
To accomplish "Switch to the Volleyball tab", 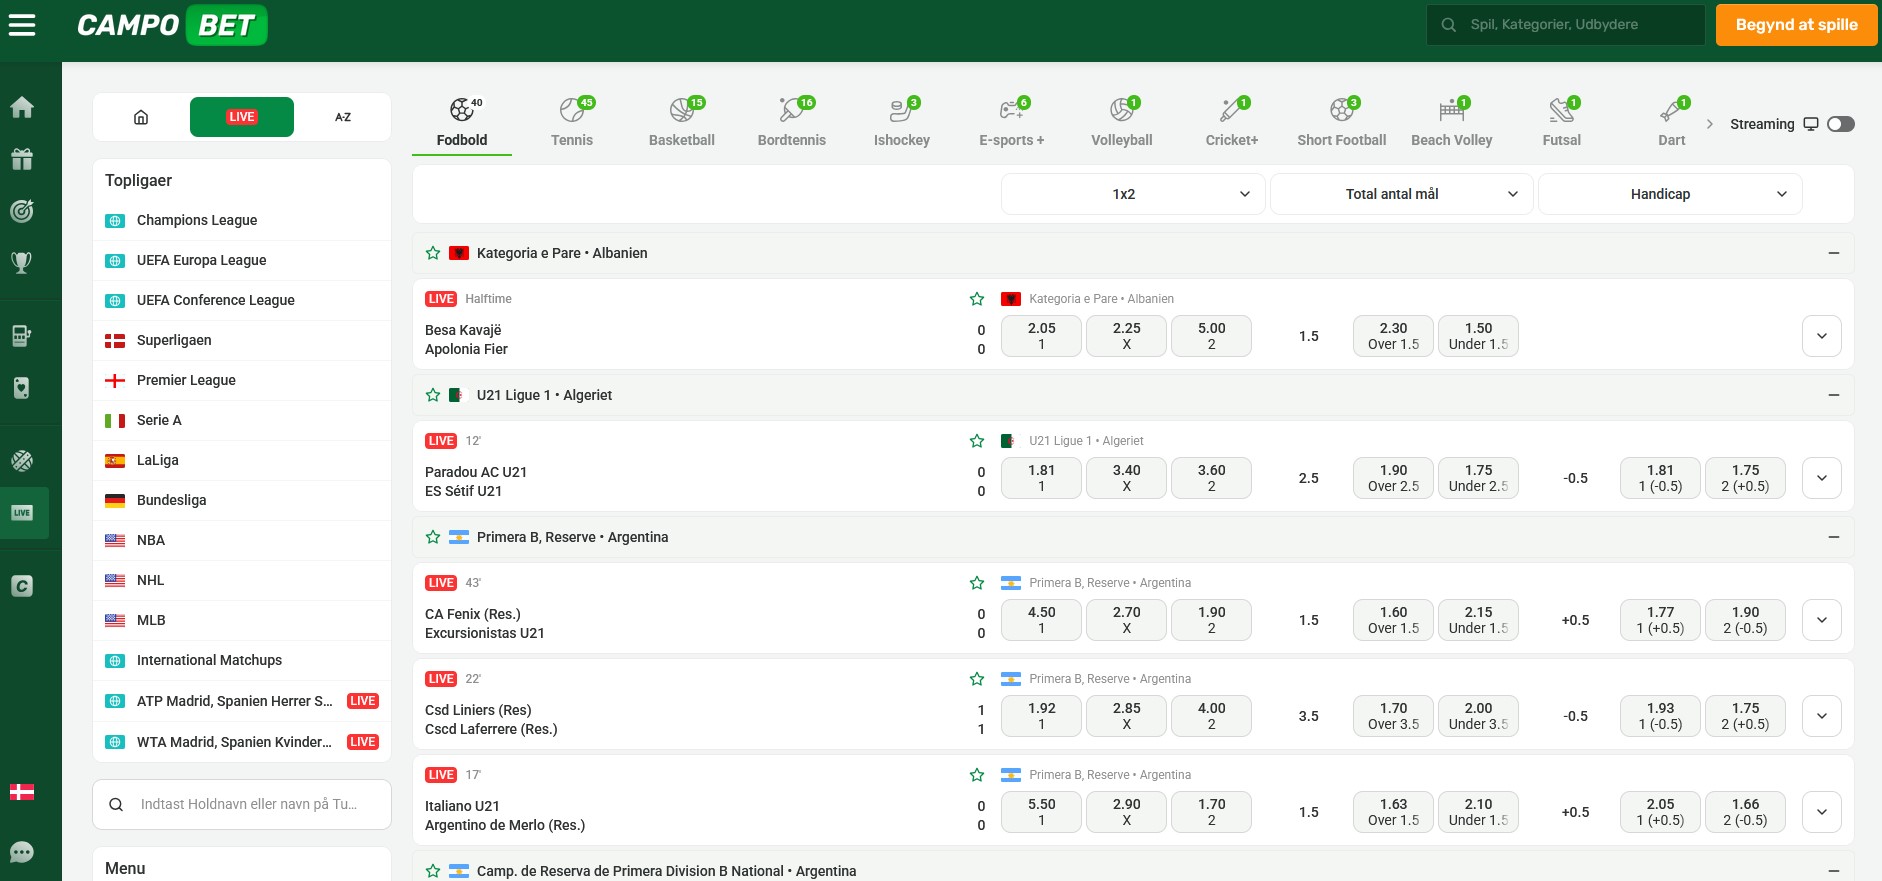I will click(x=1122, y=123).
